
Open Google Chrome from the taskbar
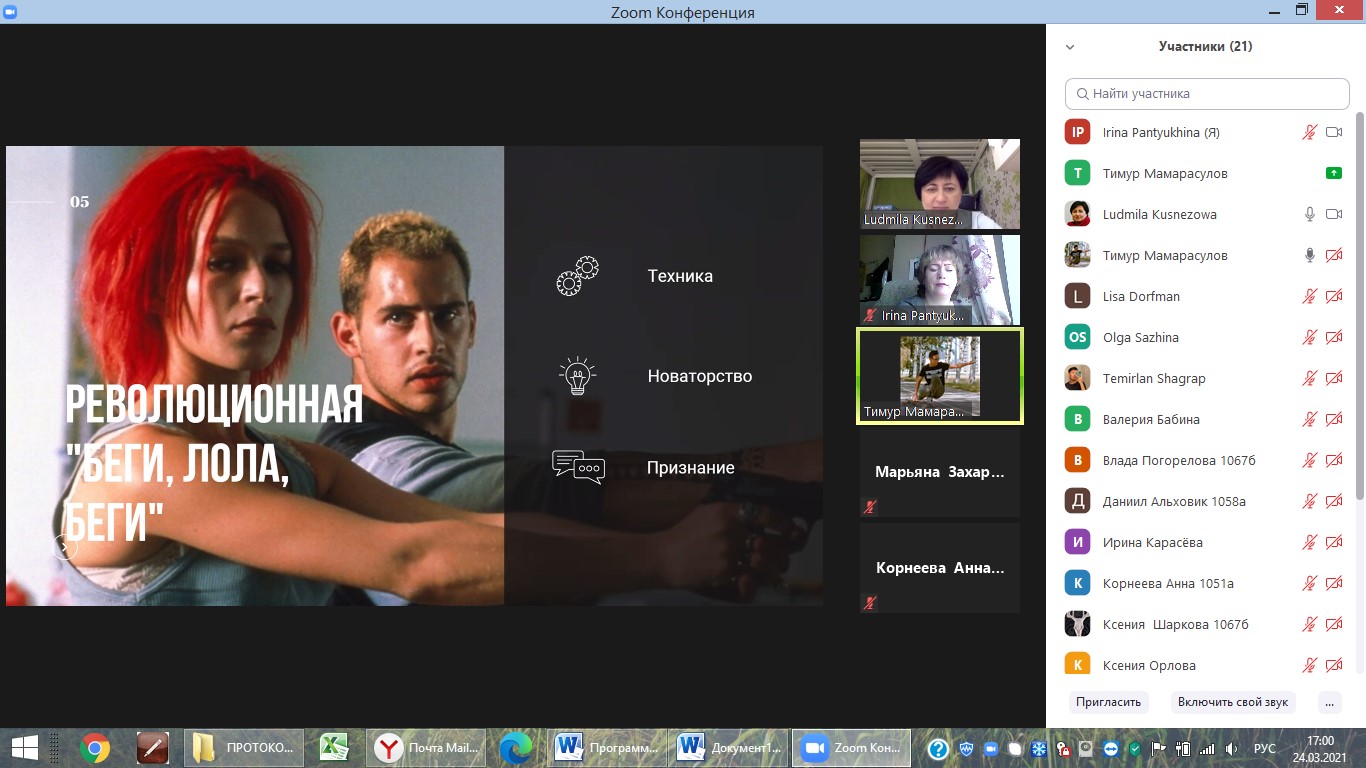[x=95, y=747]
